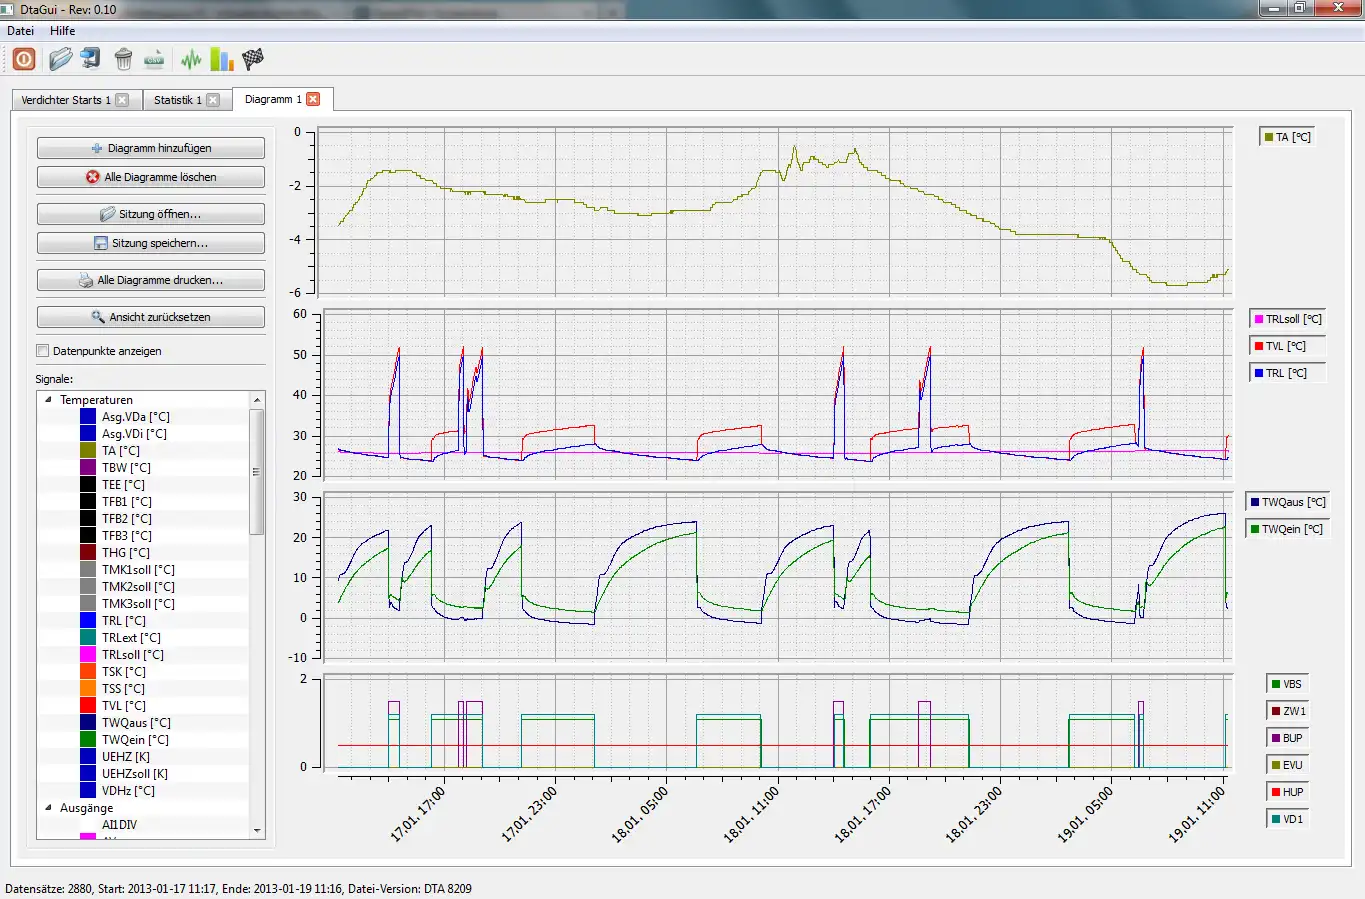Click the Diagramm hinzufügen button

[151, 148]
